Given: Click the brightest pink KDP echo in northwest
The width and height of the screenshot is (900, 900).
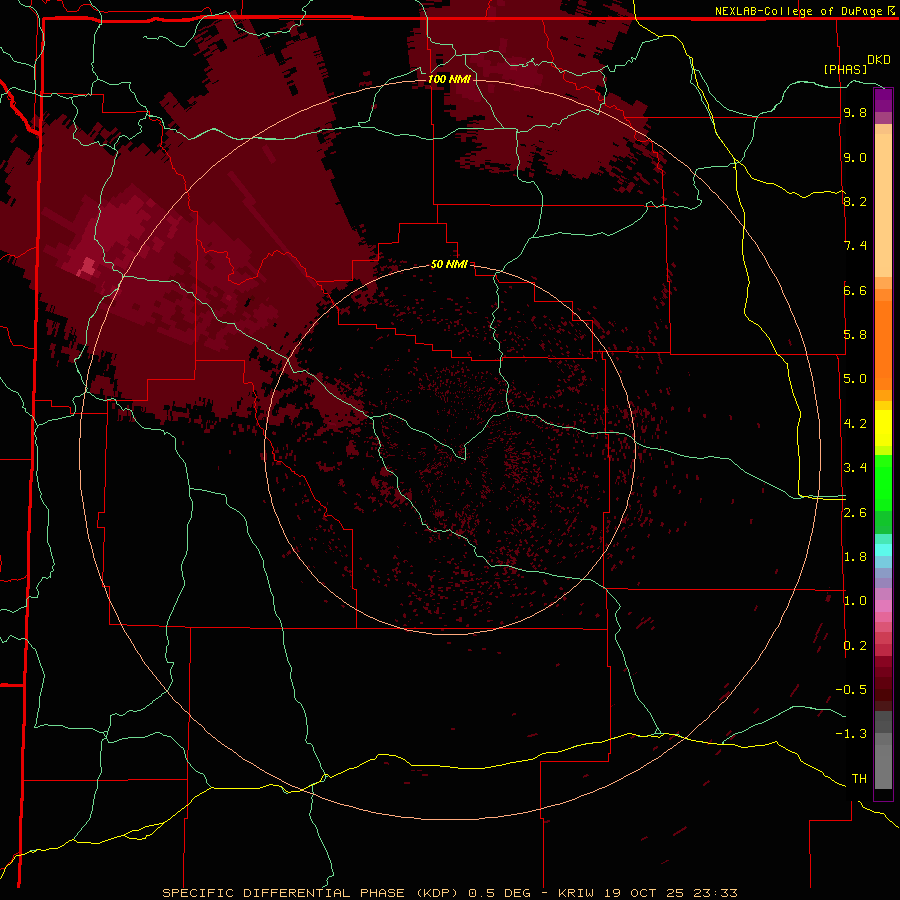Looking at the screenshot, I should coord(87,267).
